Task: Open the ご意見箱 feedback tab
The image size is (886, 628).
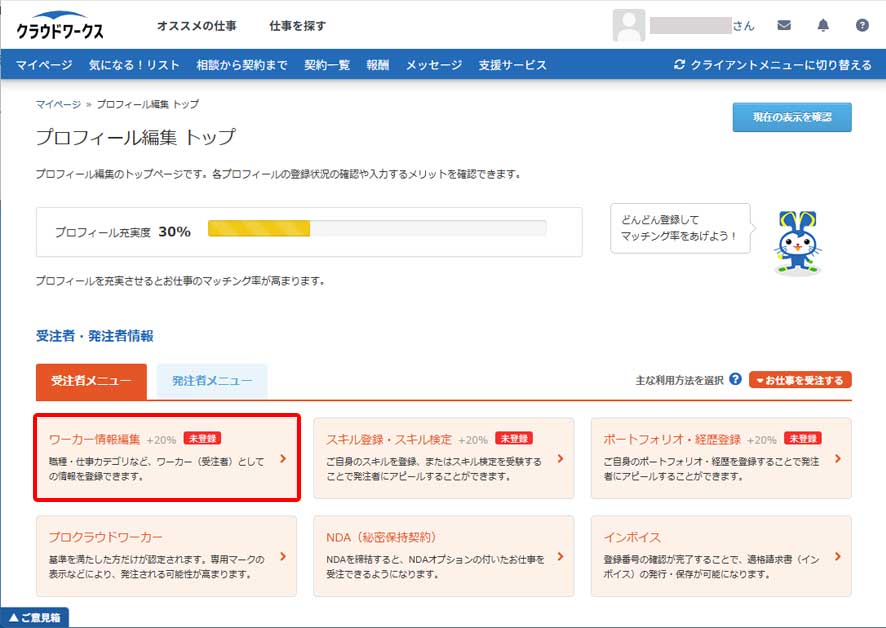Action: point(35,618)
